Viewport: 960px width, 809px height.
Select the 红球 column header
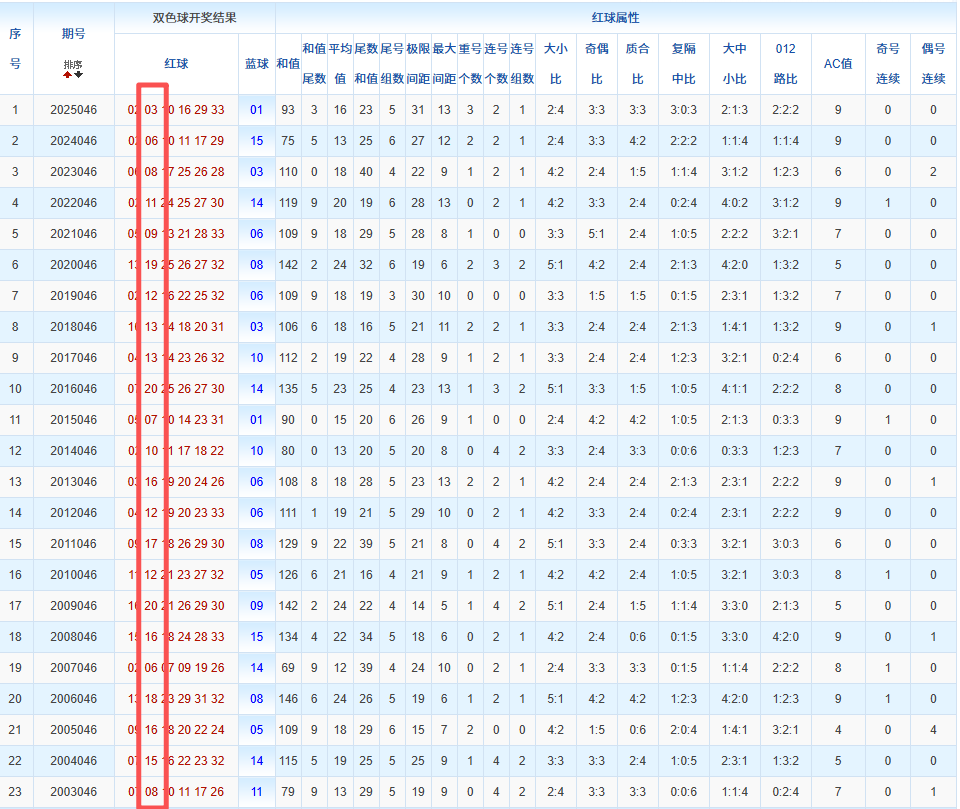(176, 63)
